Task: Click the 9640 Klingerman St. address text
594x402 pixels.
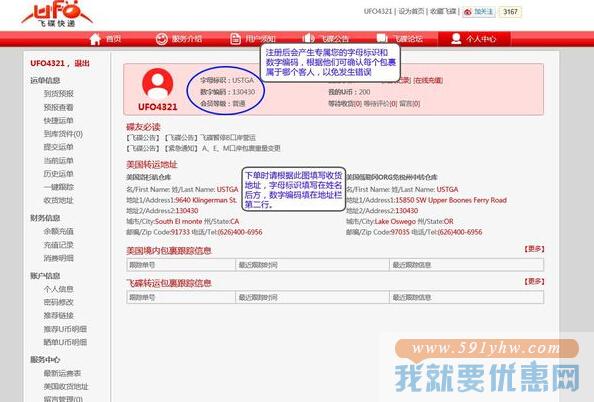Action: 206,200
